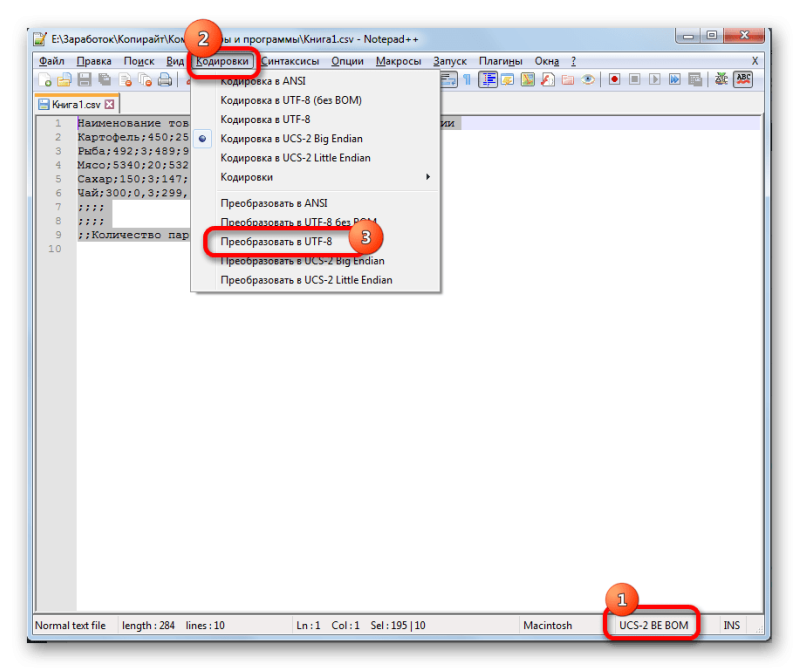Click Ln : 1 status bar entry
This screenshot has width=800, height=671.
tap(308, 625)
